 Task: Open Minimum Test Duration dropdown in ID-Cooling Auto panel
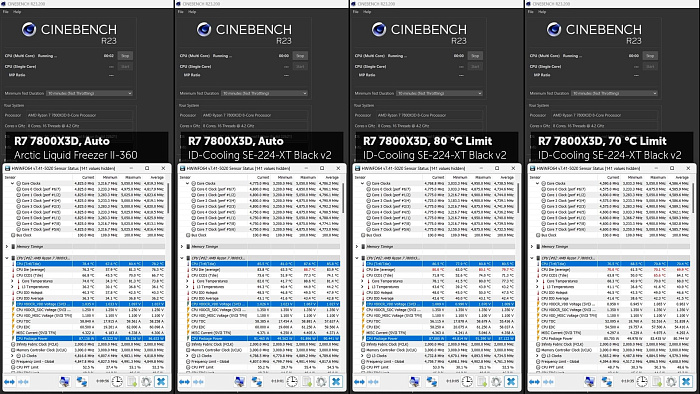click(265, 93)
